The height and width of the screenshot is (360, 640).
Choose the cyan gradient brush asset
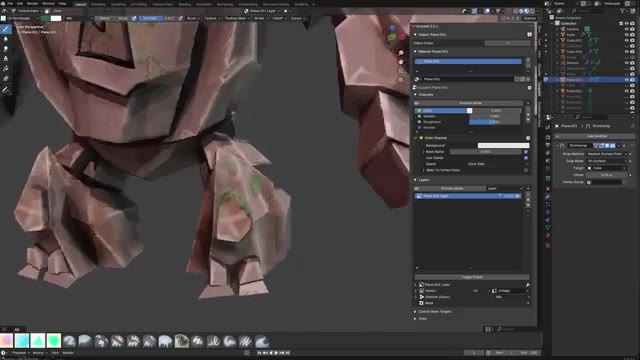tap(22, 340)
